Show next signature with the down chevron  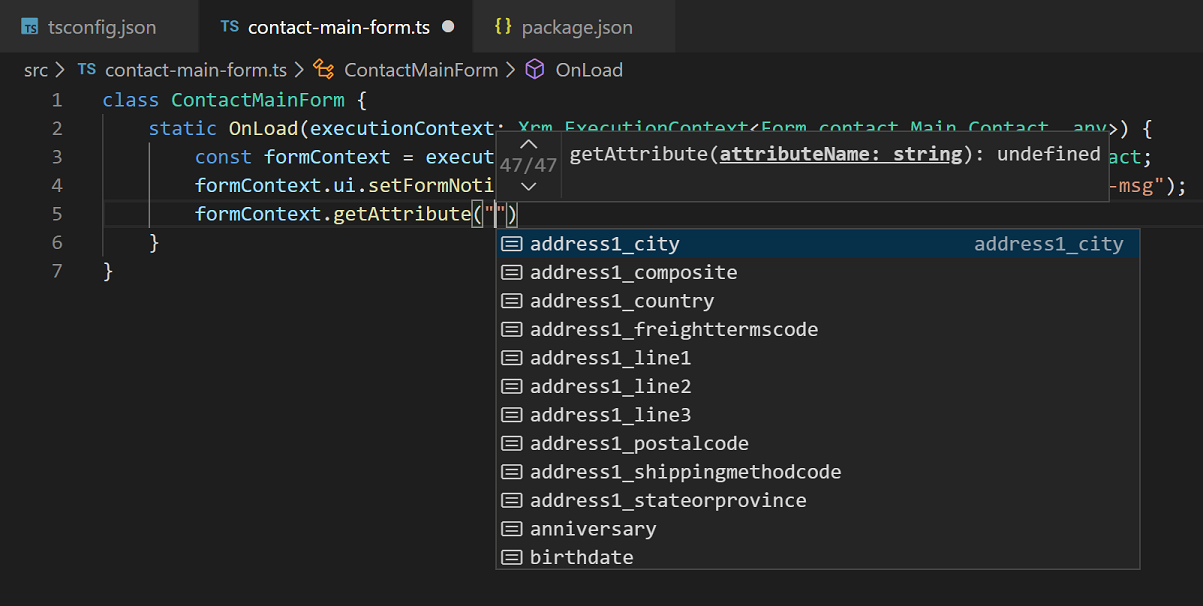pos(529,186)
